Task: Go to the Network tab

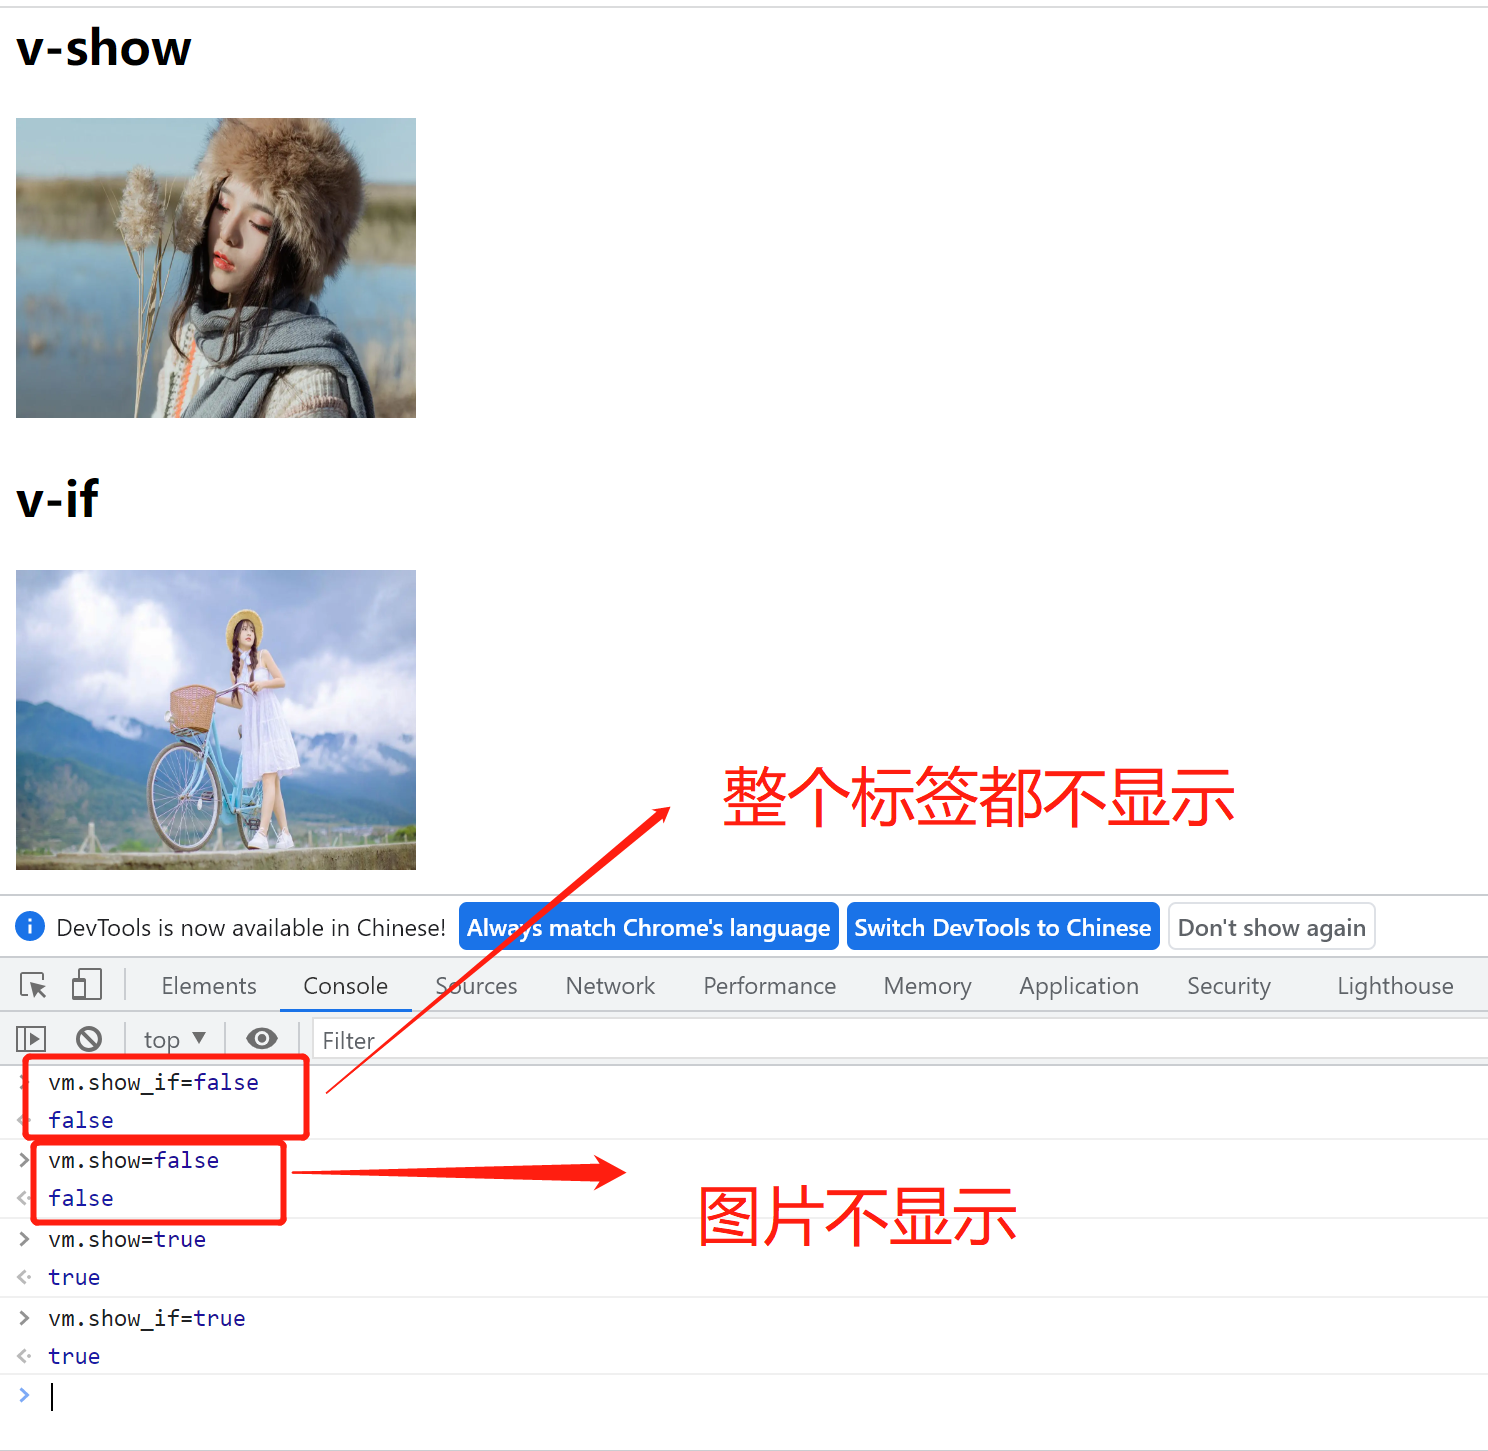Action: pyautogui.click(x=610, y=986)
